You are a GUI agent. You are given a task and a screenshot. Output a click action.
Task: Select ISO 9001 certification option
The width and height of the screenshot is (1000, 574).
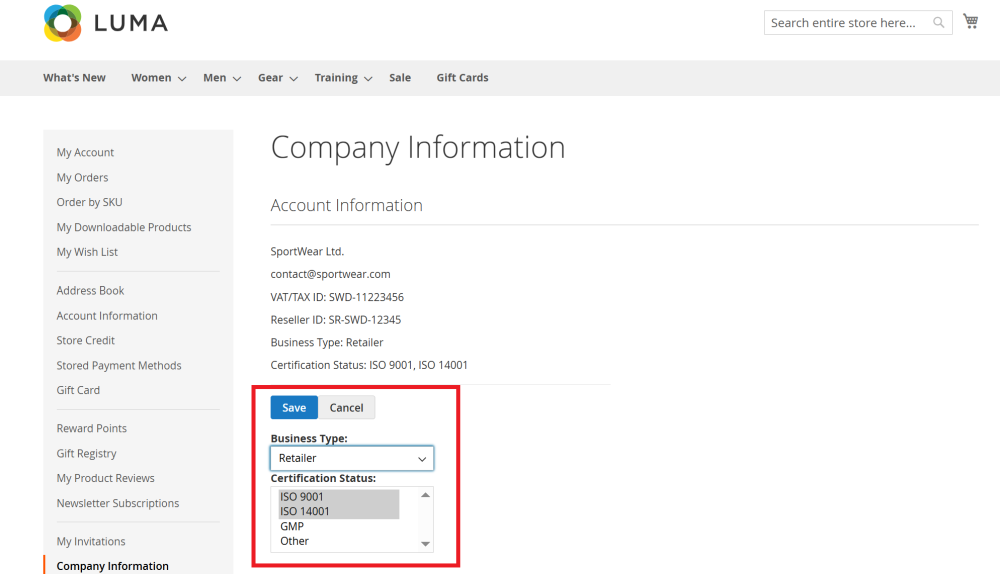click(x=339, y=497)
